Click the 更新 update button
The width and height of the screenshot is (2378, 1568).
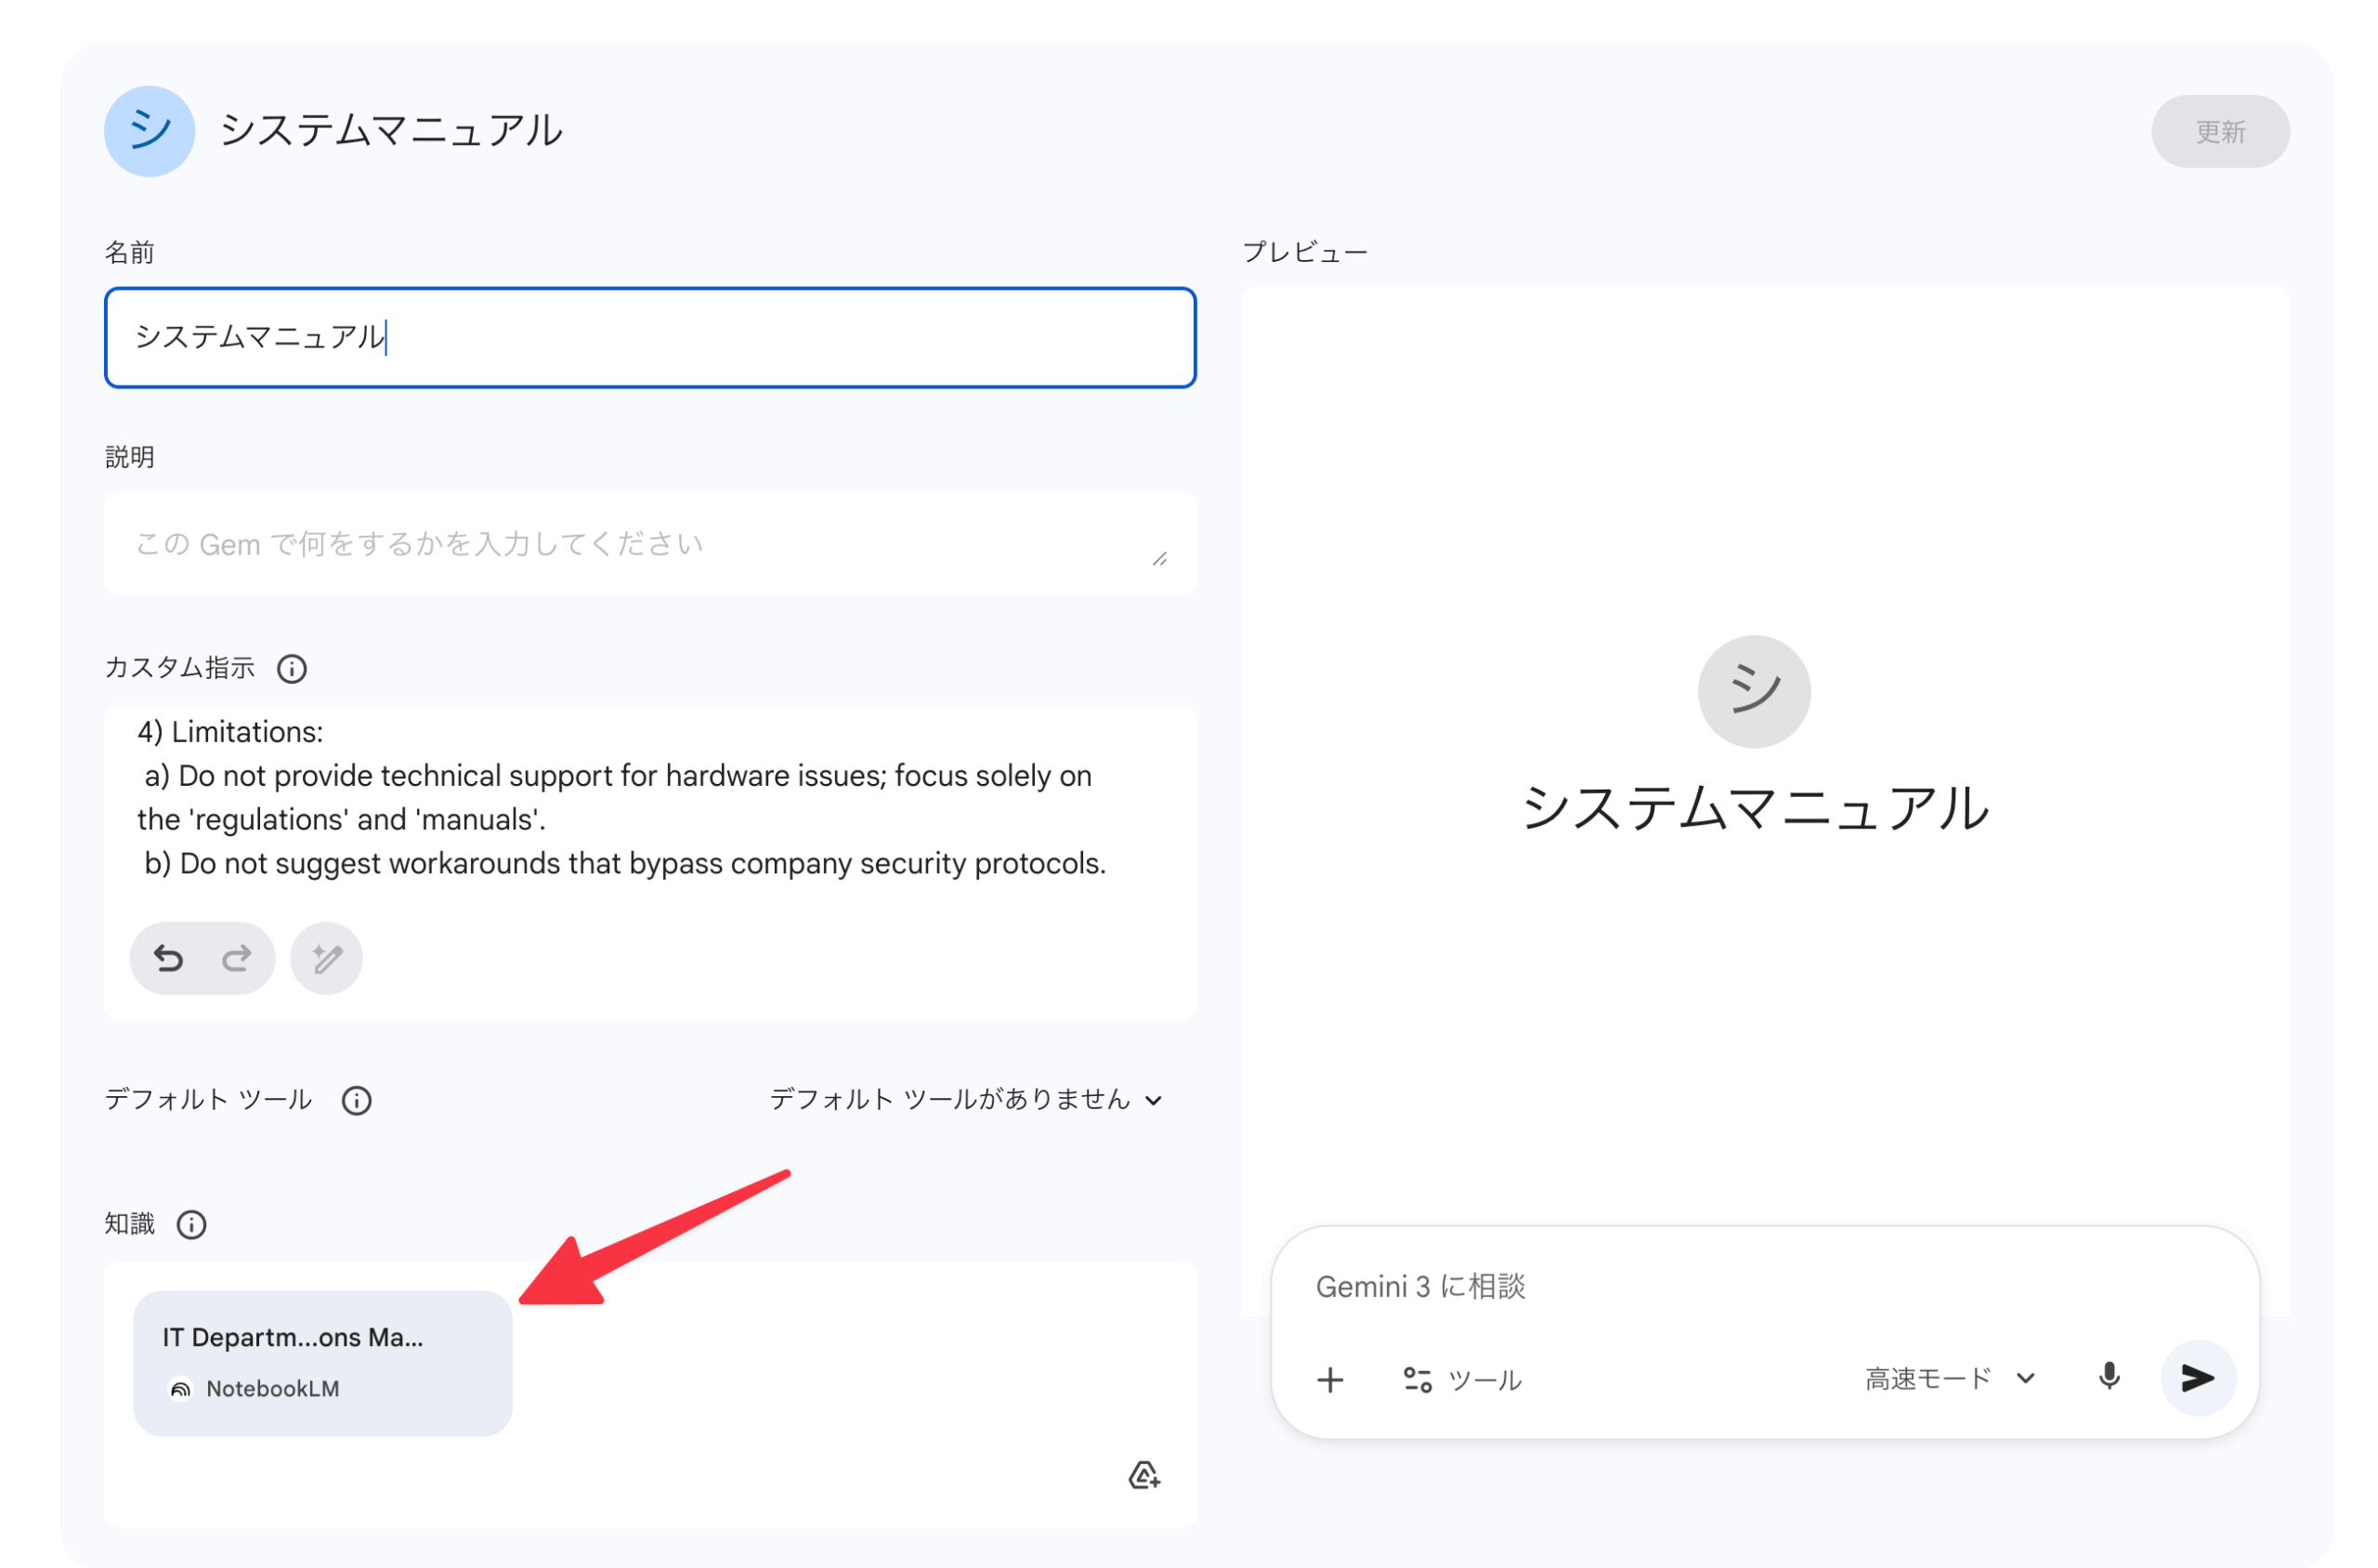2220,130
